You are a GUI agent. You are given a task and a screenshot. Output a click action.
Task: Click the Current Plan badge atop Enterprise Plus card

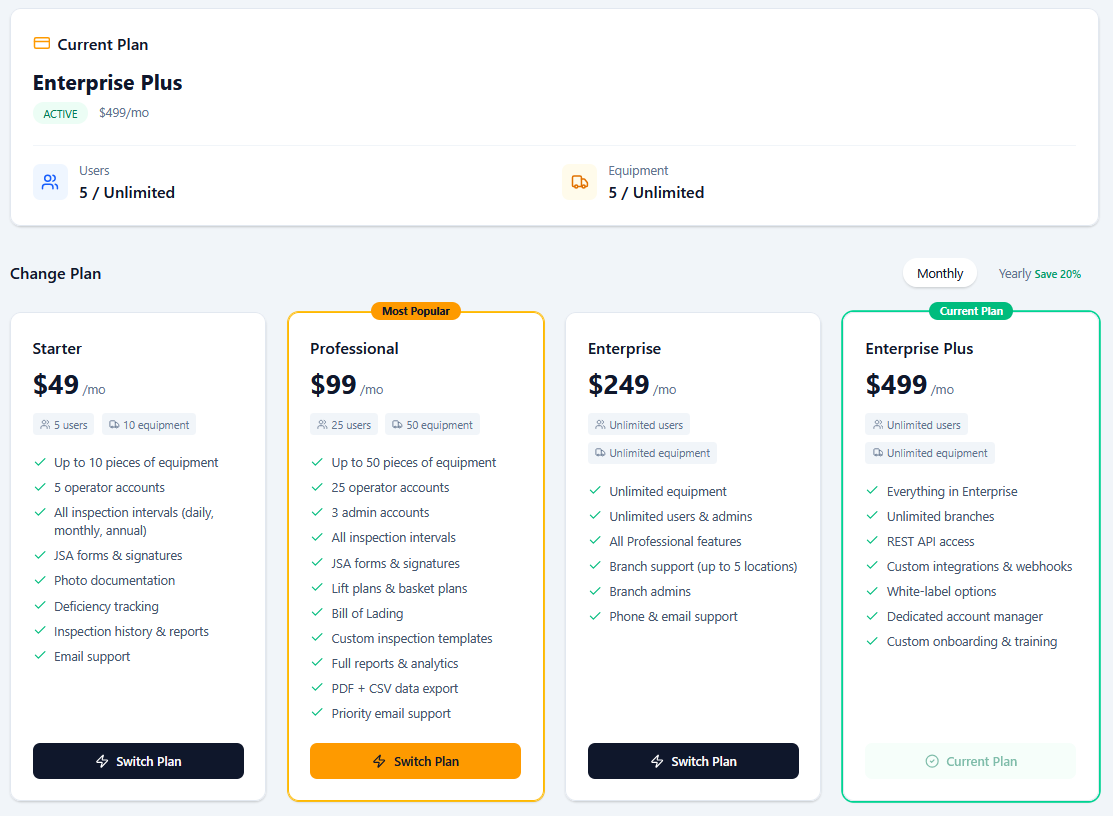pos(970,311)
